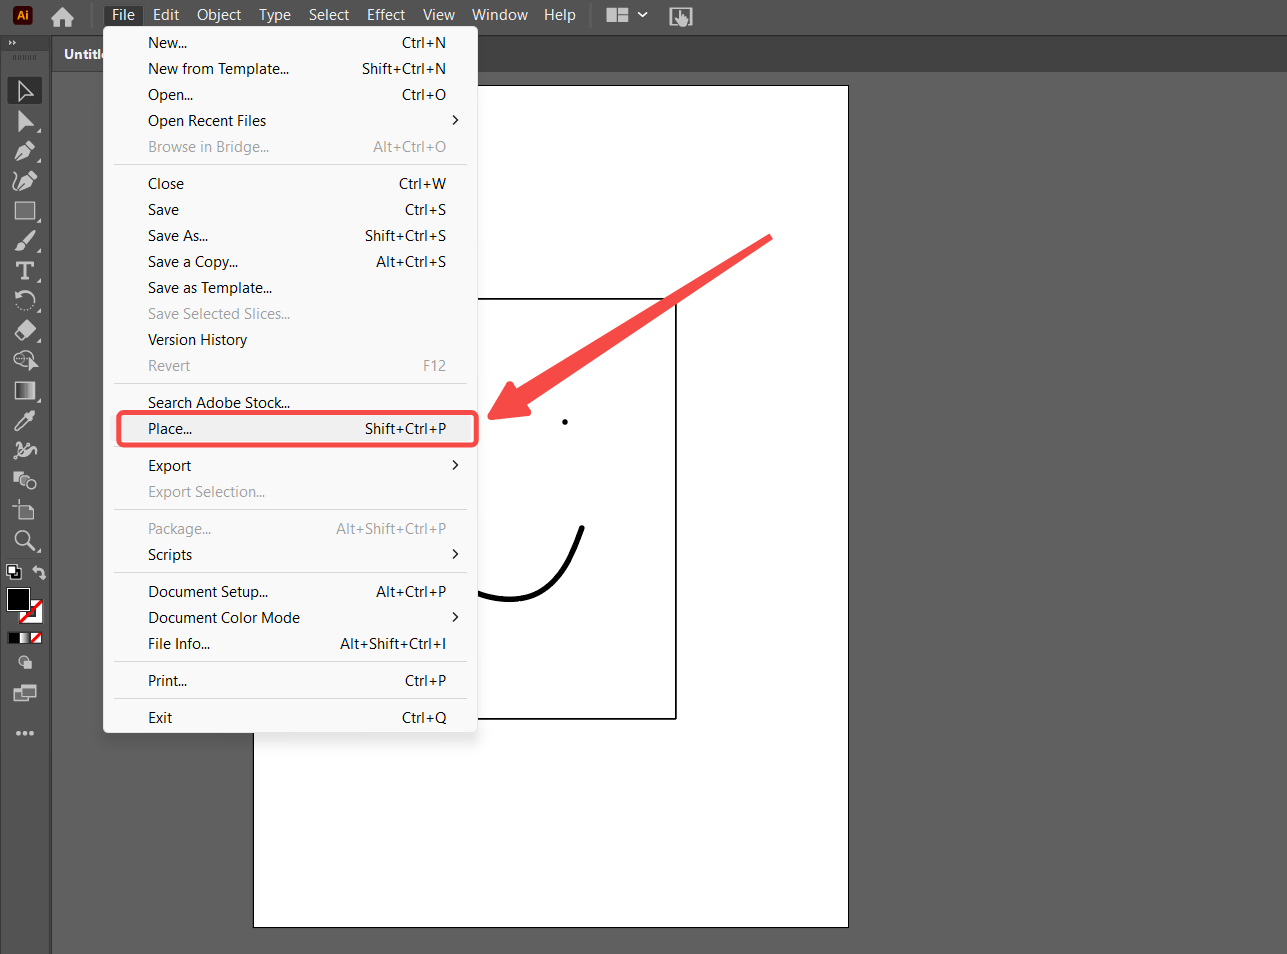Choose New from Template...
The image size is (1287, 954).
click(290, 69)
